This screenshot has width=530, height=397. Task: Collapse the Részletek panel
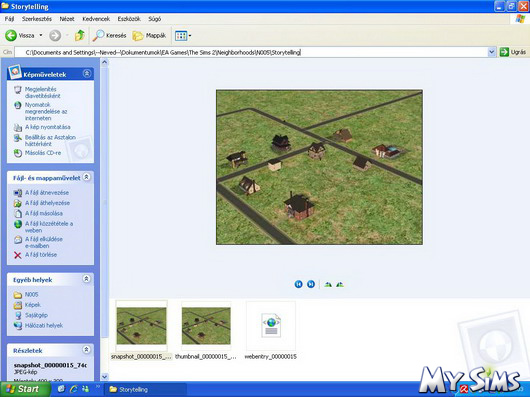click(x=87, y=349)
